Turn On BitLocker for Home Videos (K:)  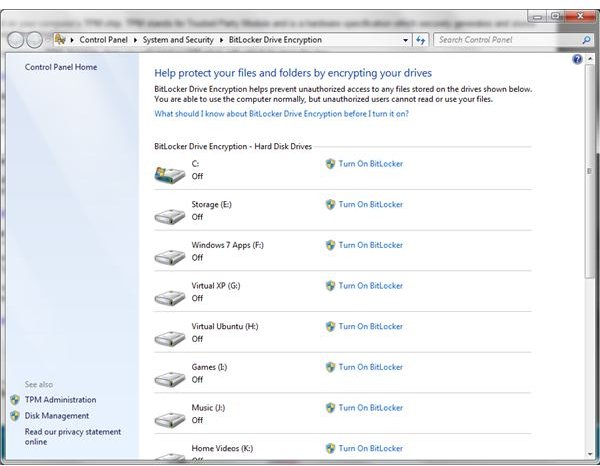370,448
